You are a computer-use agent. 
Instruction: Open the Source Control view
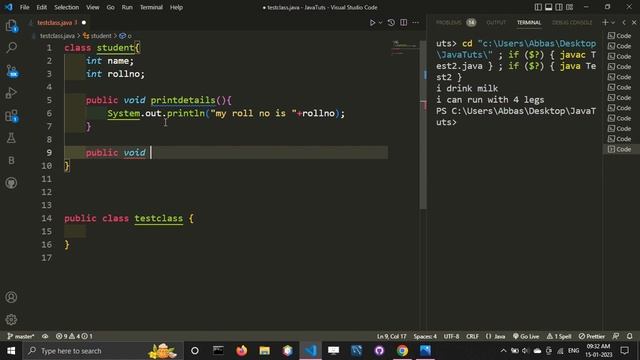11,71
